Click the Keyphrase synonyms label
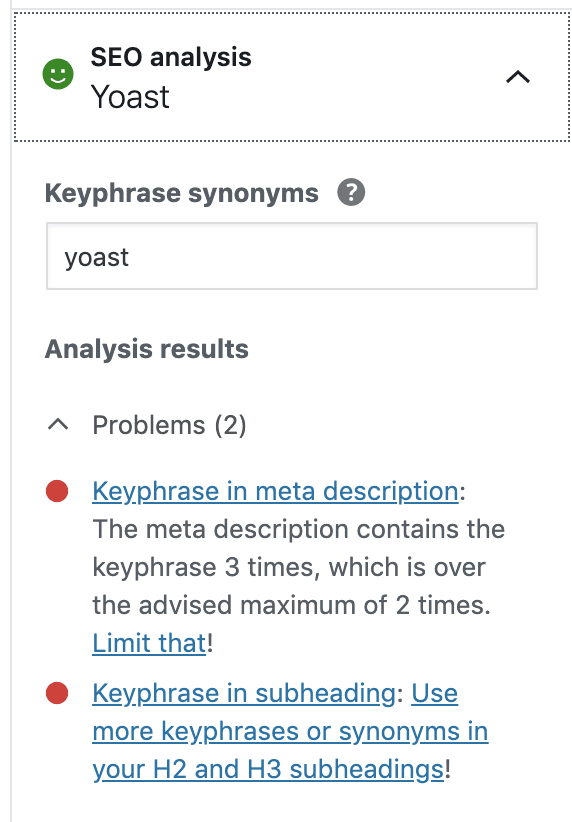This screenshot has height=822, width=572. 181,193
